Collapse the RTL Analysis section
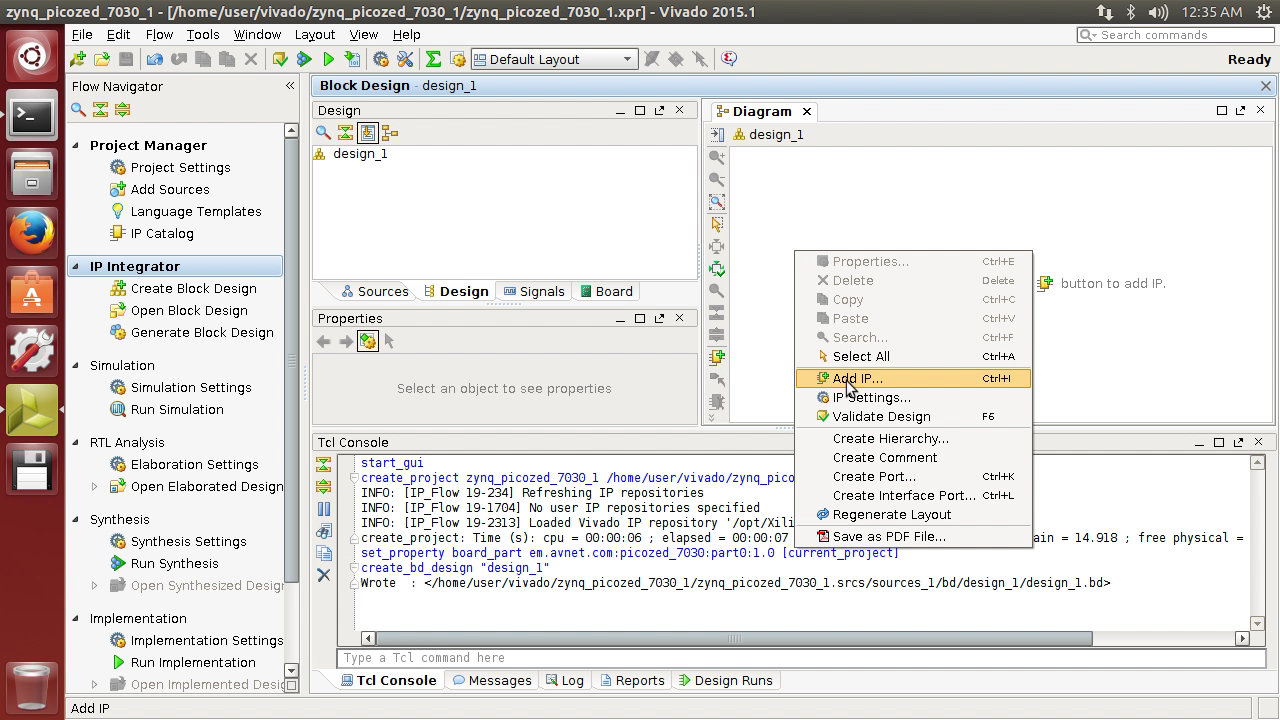 (x=75, y=442)
